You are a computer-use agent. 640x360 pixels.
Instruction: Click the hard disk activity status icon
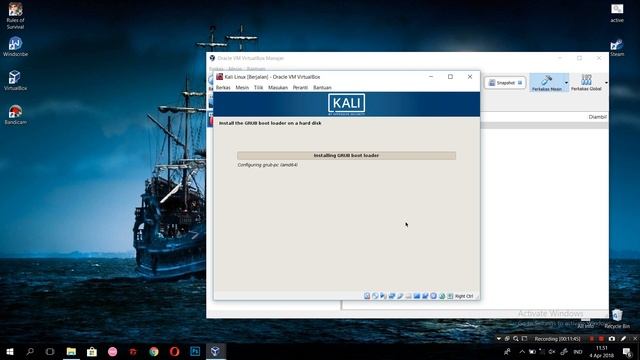[367, 296]
